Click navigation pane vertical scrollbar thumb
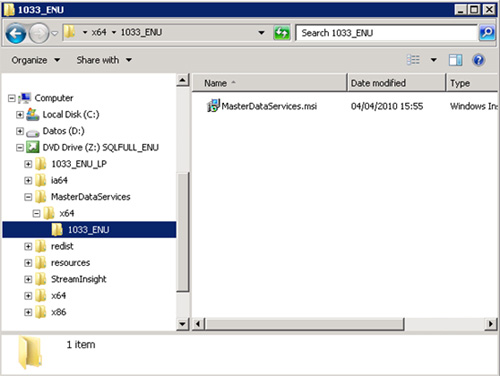 [x=183, y=231]
